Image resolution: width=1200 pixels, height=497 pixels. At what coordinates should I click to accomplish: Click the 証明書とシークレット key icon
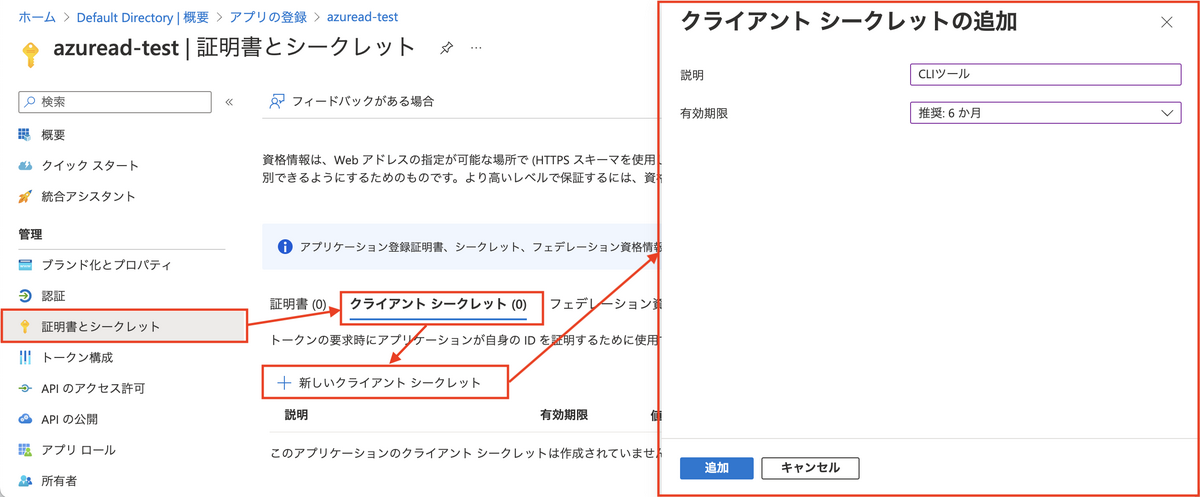(x=25, y=327)
